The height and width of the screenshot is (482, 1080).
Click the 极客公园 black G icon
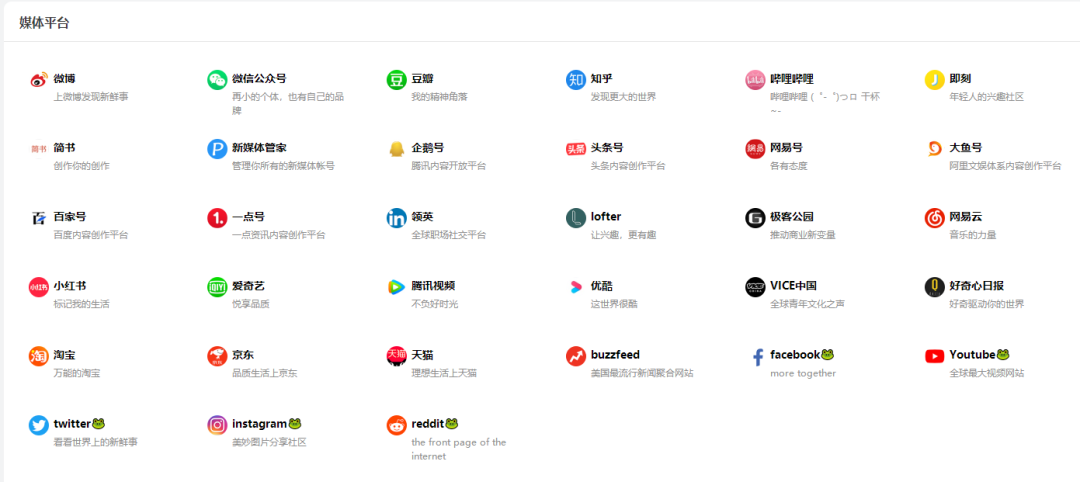point(755,218)
